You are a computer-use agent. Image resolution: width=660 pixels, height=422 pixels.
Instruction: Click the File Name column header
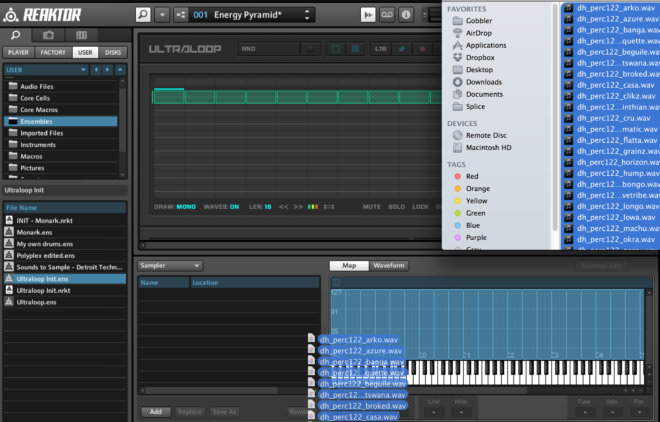[65, 208]
